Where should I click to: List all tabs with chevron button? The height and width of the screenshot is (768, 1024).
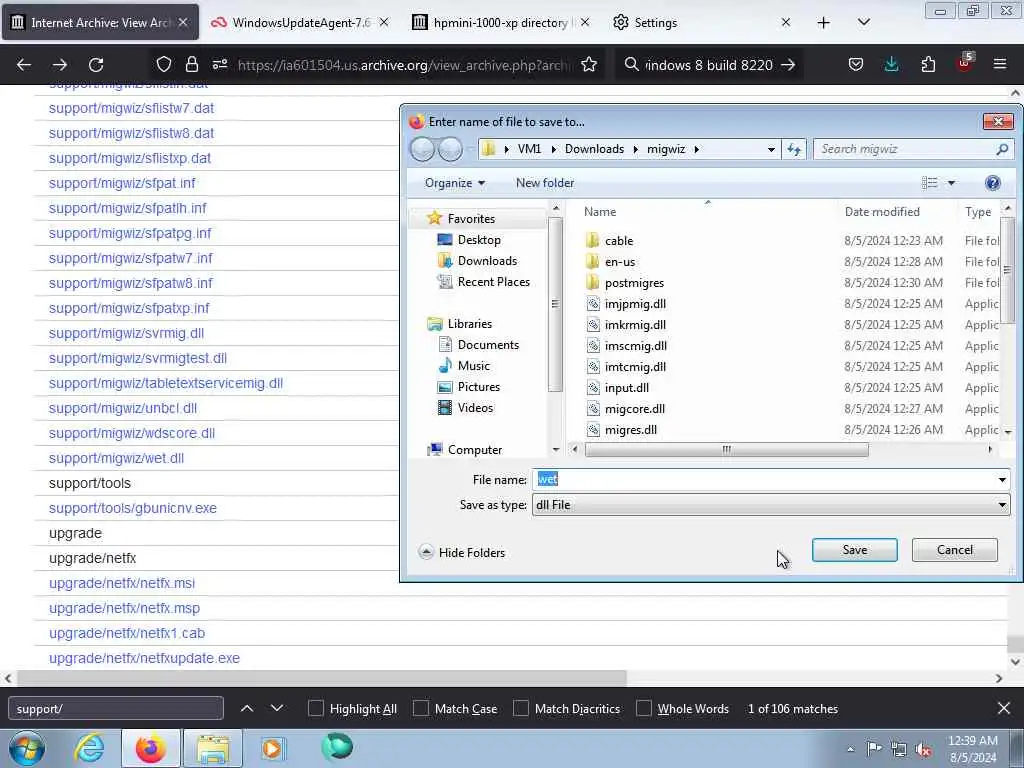point(863,22)
